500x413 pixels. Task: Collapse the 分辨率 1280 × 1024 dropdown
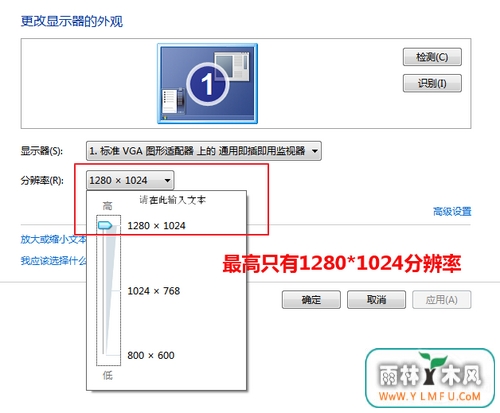tap(130, 180)
